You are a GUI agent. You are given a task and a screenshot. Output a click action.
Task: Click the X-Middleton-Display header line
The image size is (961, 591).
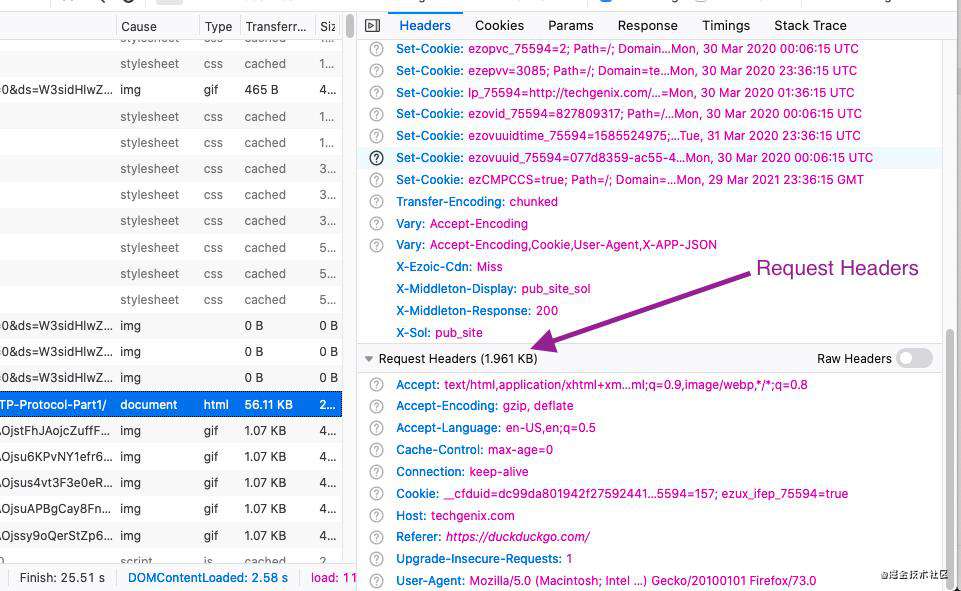click(493, 289)
